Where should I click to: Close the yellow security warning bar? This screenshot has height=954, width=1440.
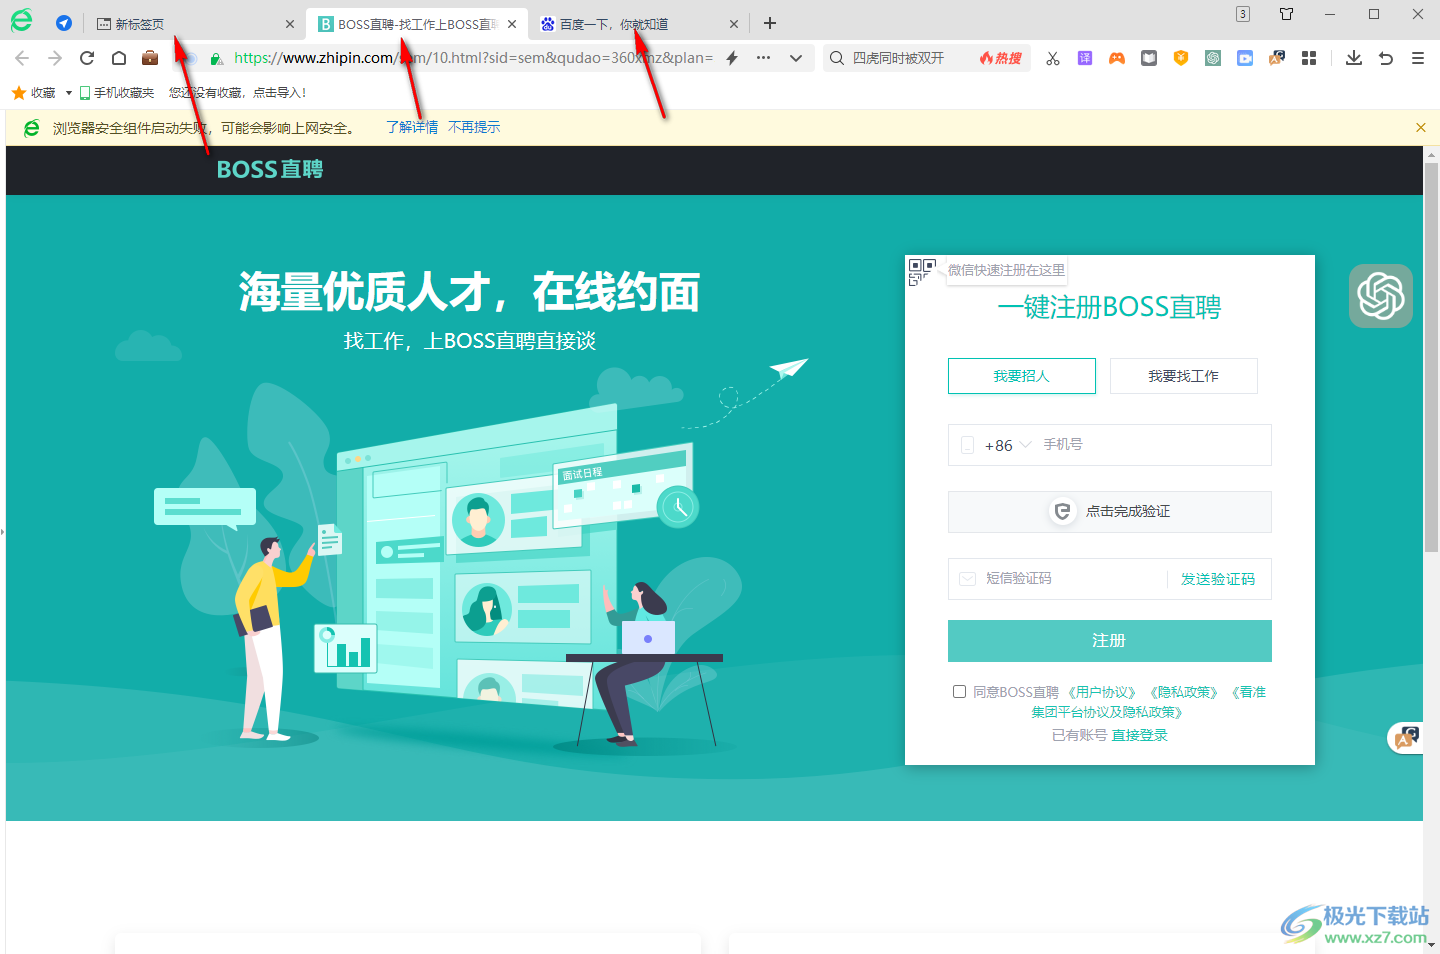(x=1421, y=128)
